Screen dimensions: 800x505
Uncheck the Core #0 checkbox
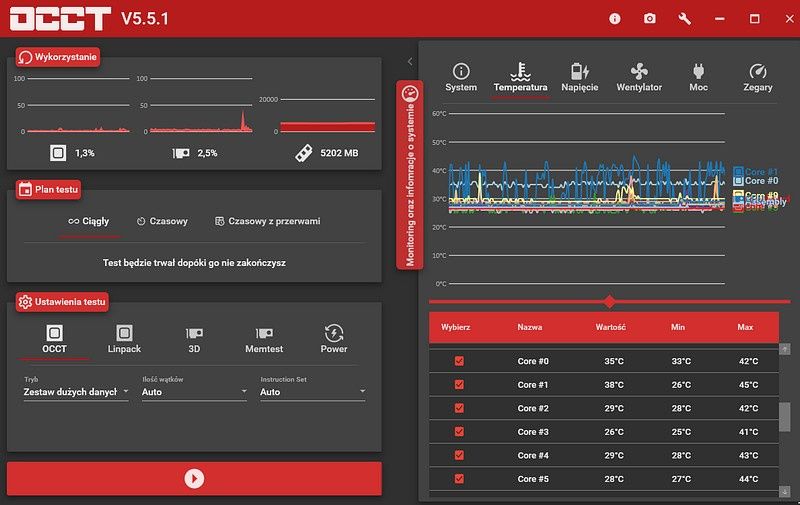(459, 361)
